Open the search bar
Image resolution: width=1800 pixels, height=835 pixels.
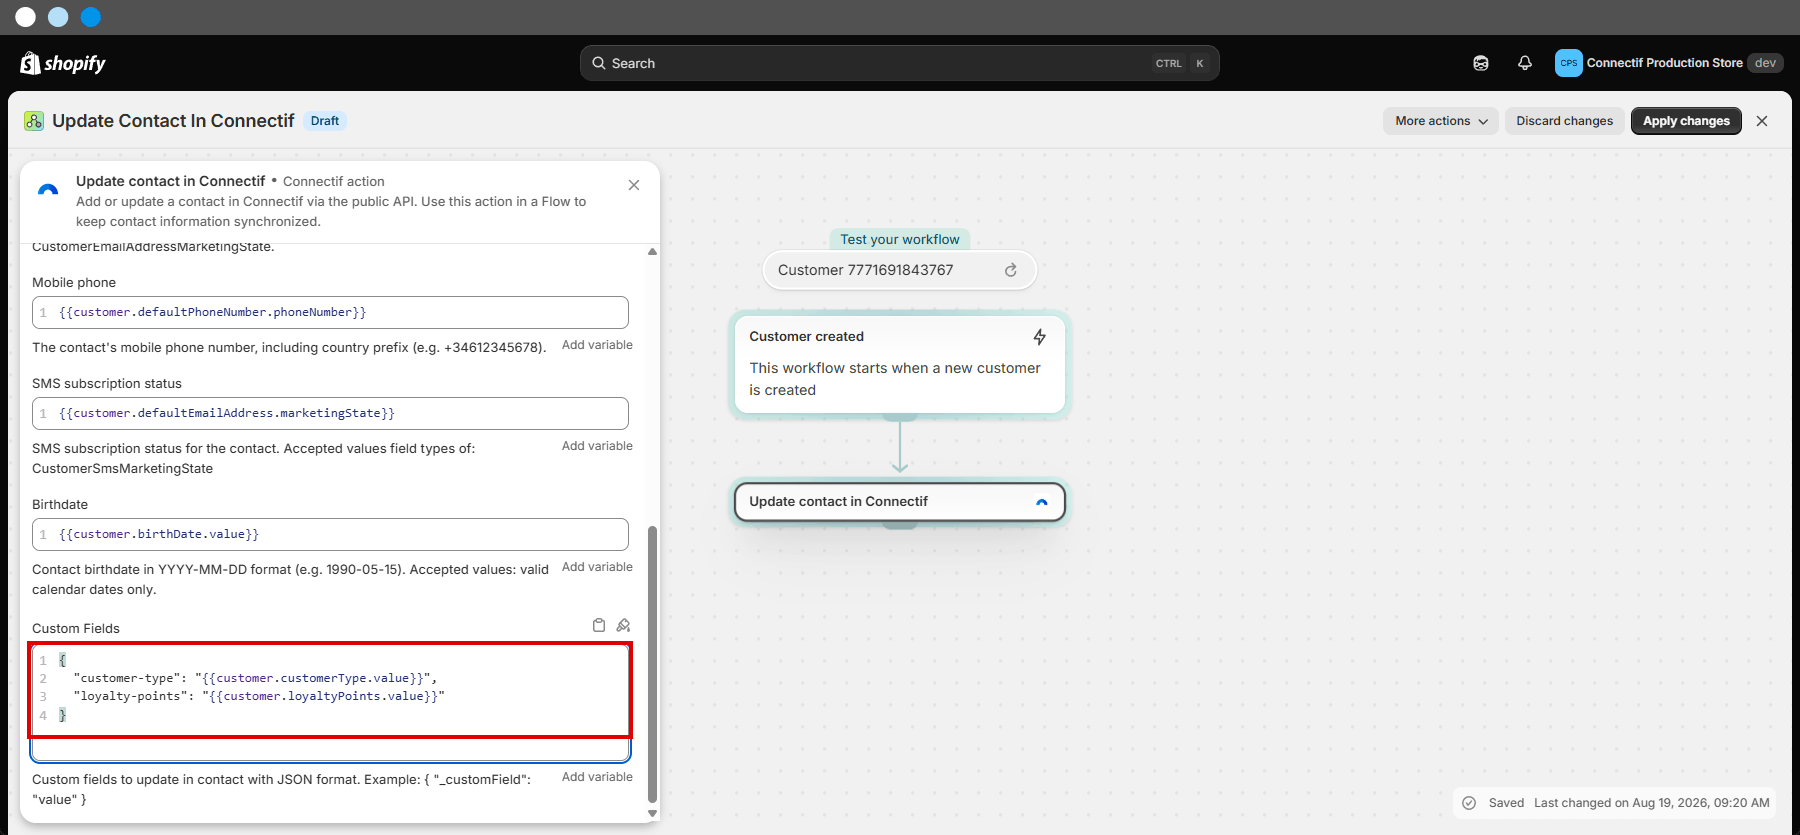pos(899,63)
